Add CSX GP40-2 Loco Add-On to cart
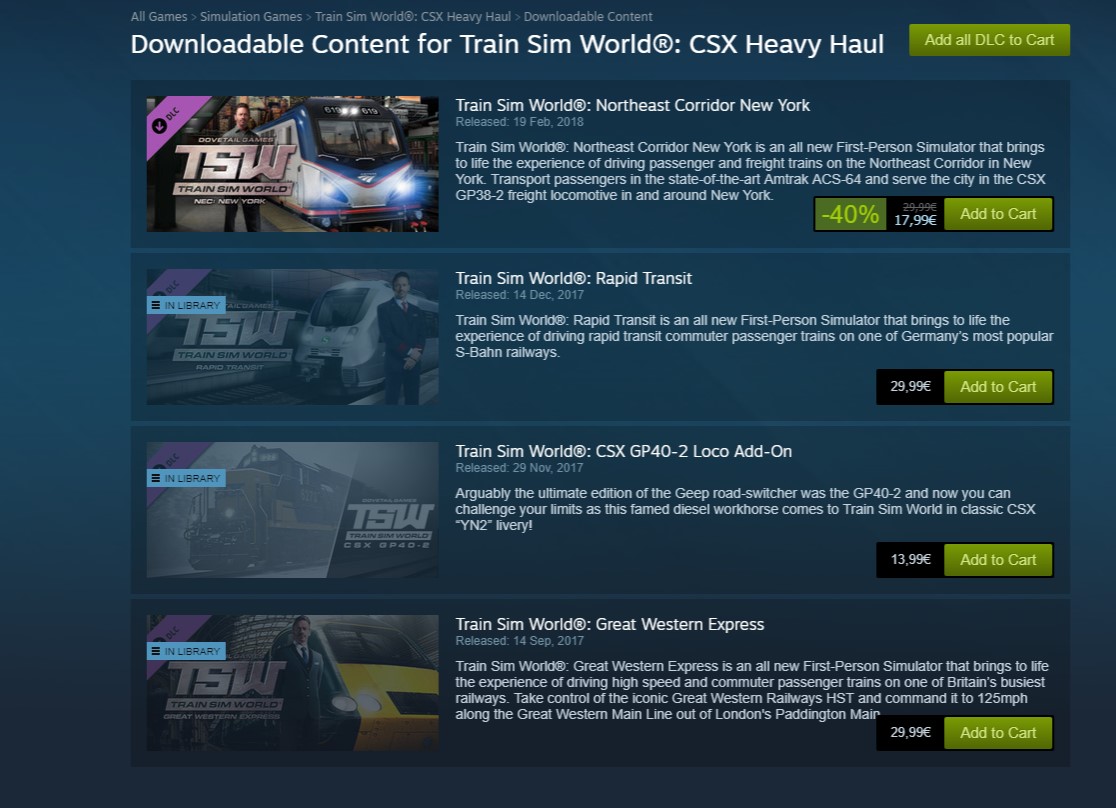 (998, 560)
